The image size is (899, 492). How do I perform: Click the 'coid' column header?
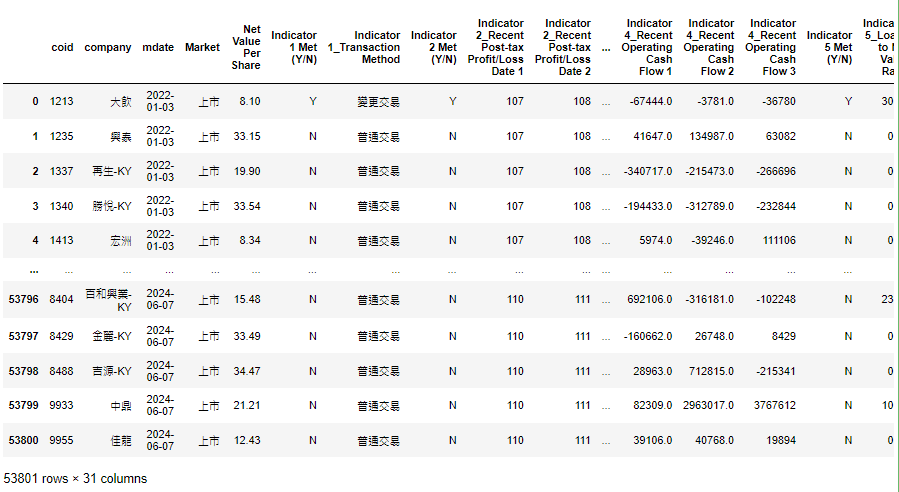click(62, 47)
